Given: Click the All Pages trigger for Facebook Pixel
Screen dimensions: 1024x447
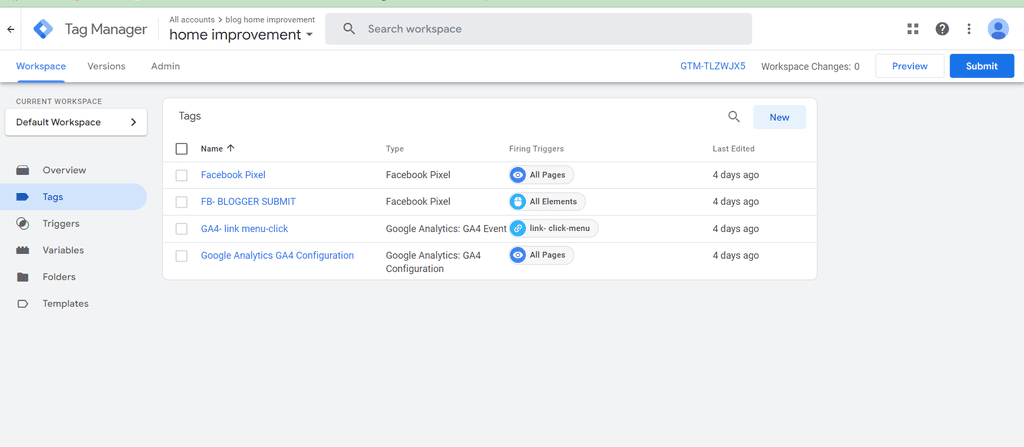Looking at the screenshot, I should click(541, 175).
